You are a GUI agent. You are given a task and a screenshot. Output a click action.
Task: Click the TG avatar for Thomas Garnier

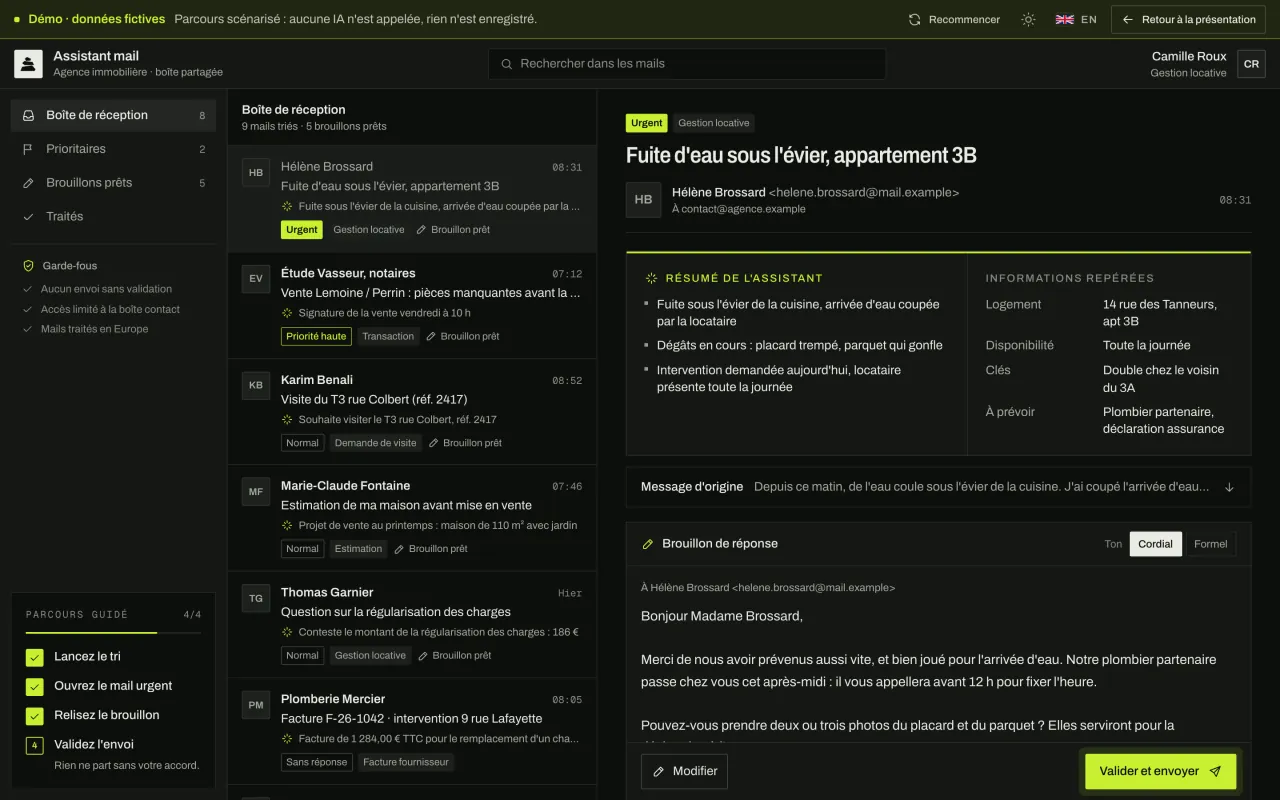click(x=256, y=598)
